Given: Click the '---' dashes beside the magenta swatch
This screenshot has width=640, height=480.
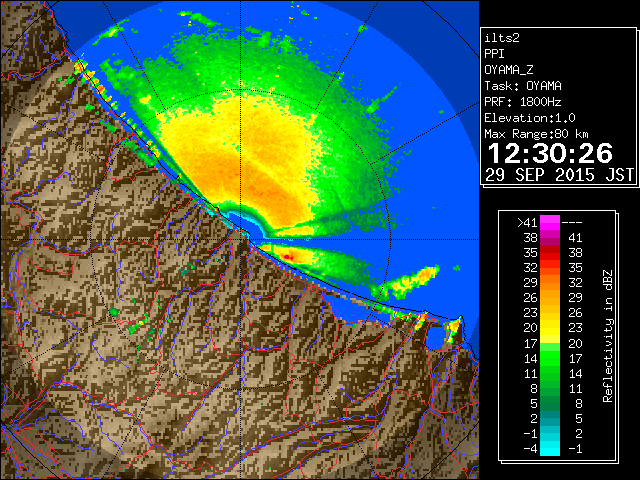Looking at the screenshot, I should [572, 223].
